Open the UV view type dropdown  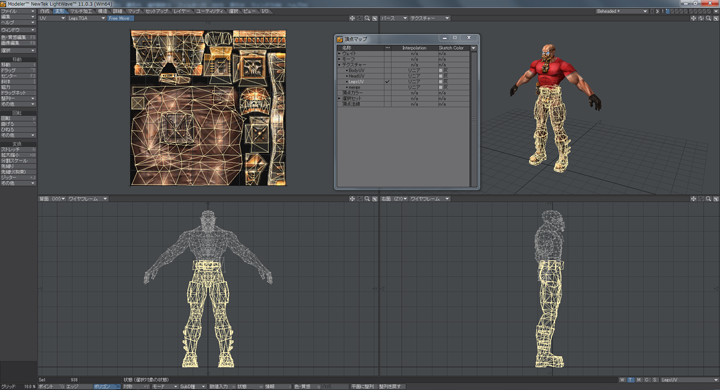point(52,18)
